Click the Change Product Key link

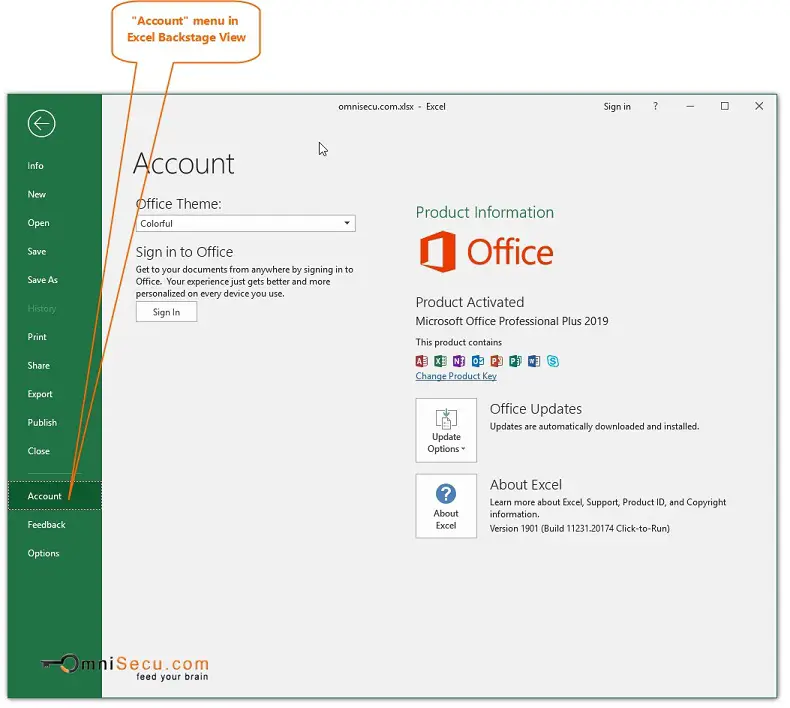[456, 376]
